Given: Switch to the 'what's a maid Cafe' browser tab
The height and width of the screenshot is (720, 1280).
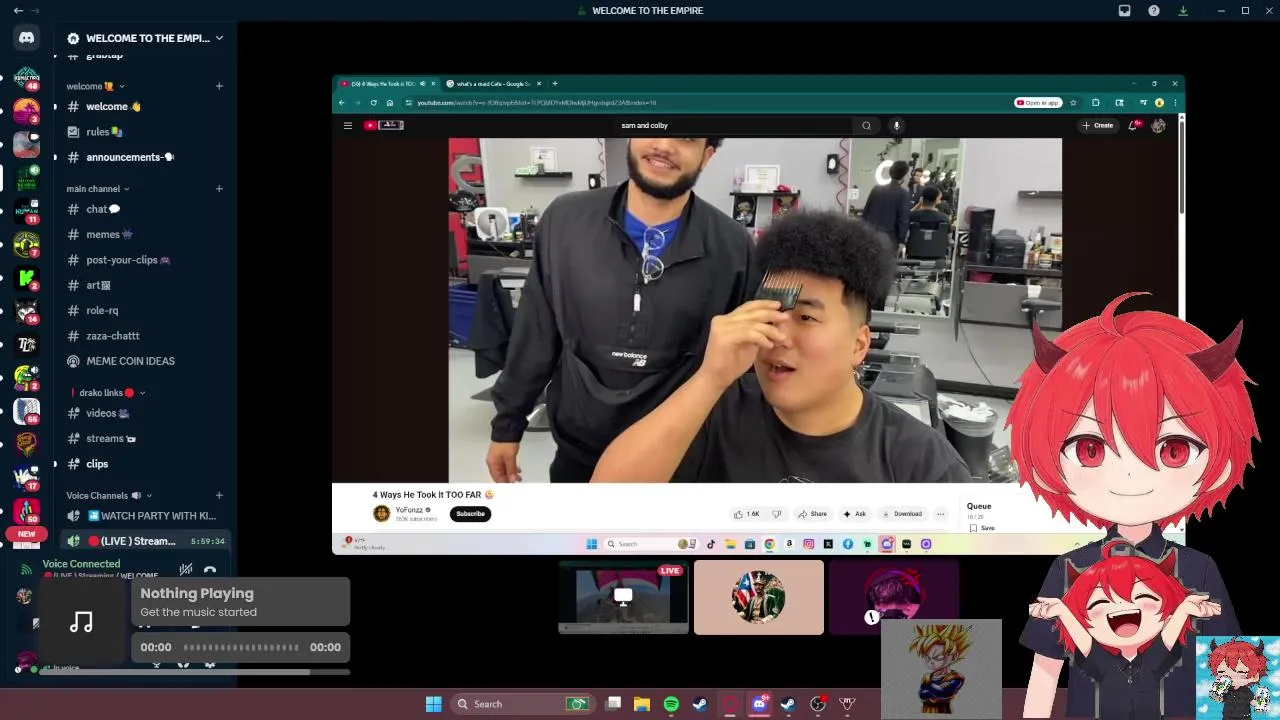Looking at the screenshot, I should point(493,84).
